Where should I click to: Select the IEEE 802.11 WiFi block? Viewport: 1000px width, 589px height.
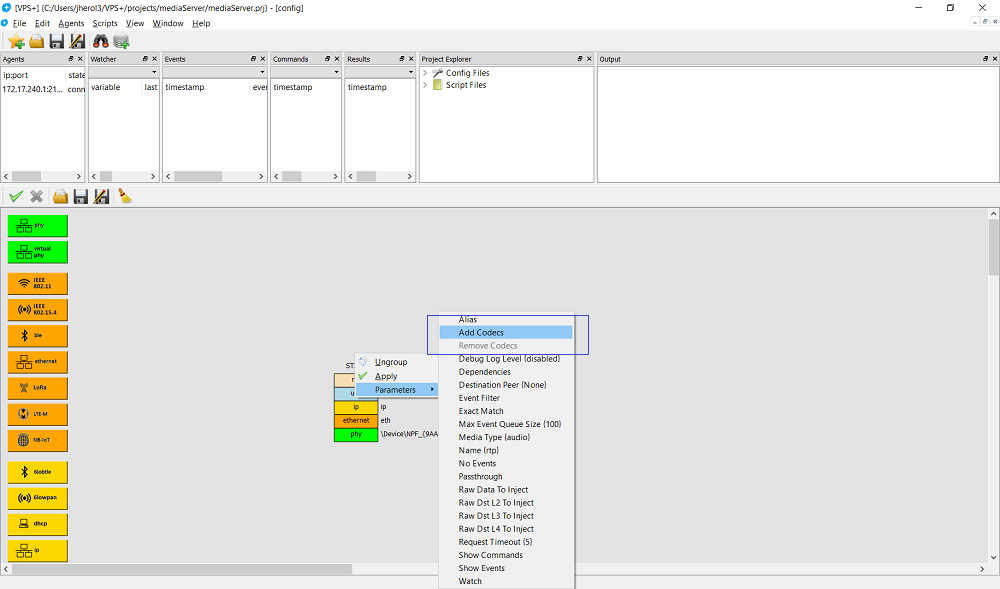(38, 283)
